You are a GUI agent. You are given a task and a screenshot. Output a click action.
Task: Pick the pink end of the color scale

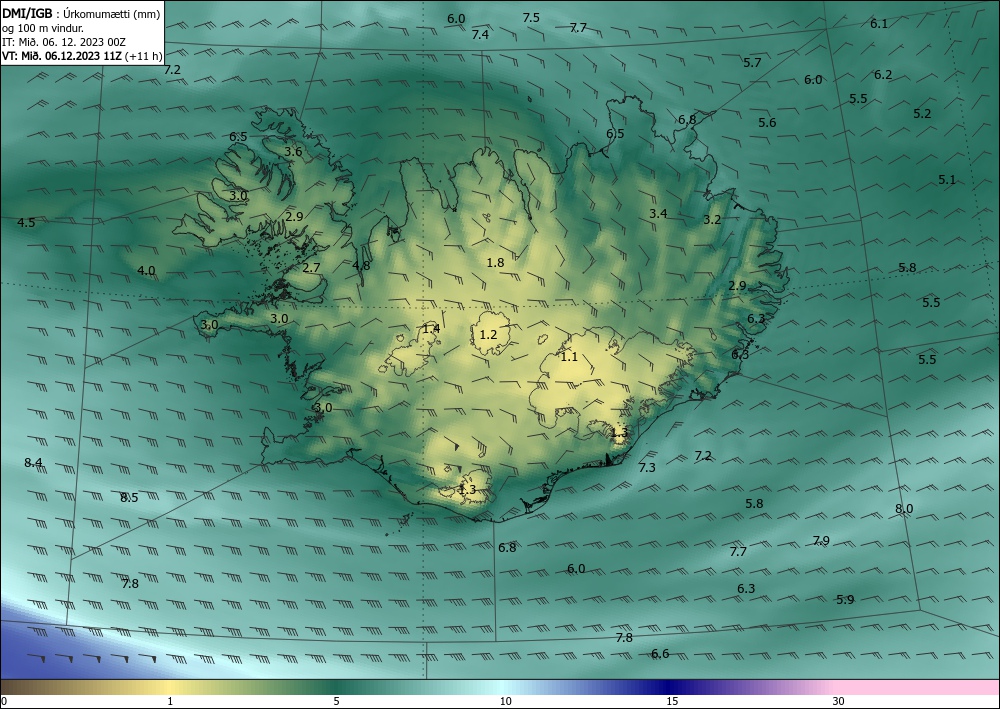click(x=918, y=687)
